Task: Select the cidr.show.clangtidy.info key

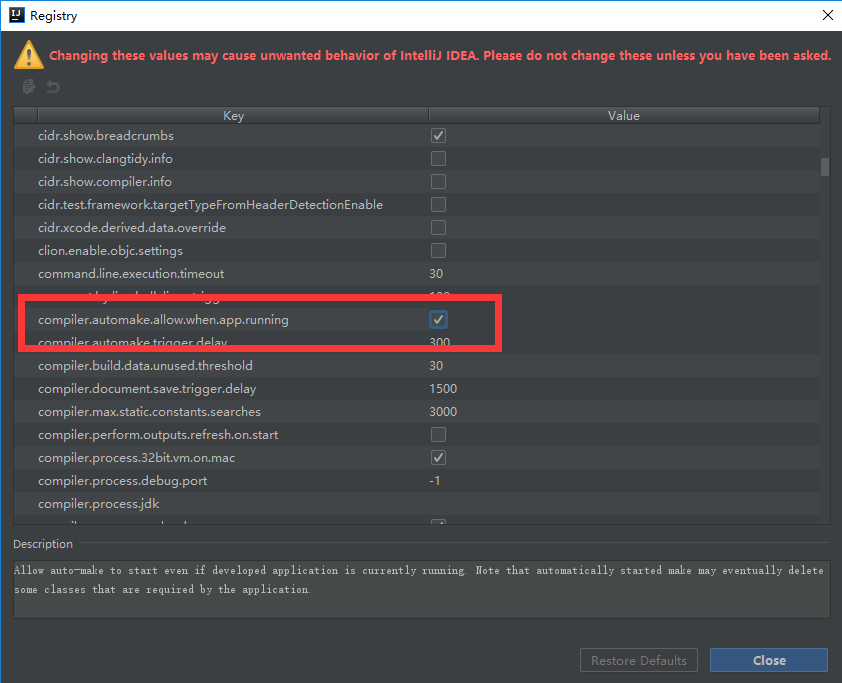Action: (x=105, y=159)
